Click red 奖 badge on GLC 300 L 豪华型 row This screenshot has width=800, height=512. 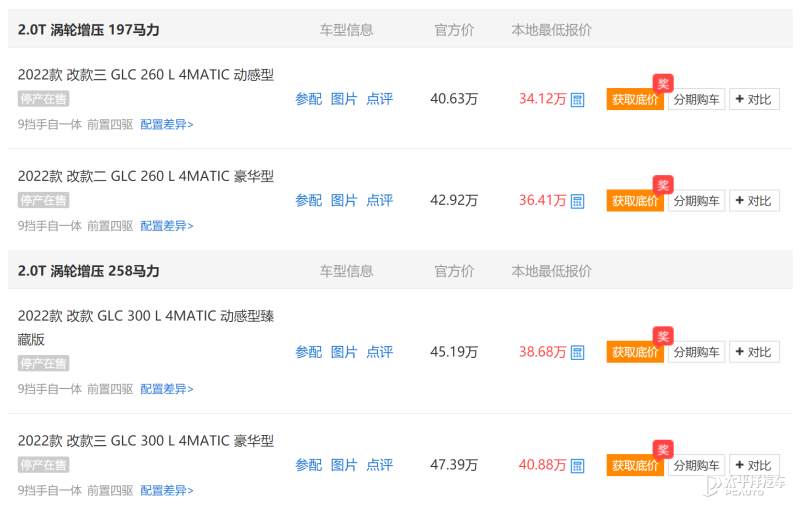point(663,450)
